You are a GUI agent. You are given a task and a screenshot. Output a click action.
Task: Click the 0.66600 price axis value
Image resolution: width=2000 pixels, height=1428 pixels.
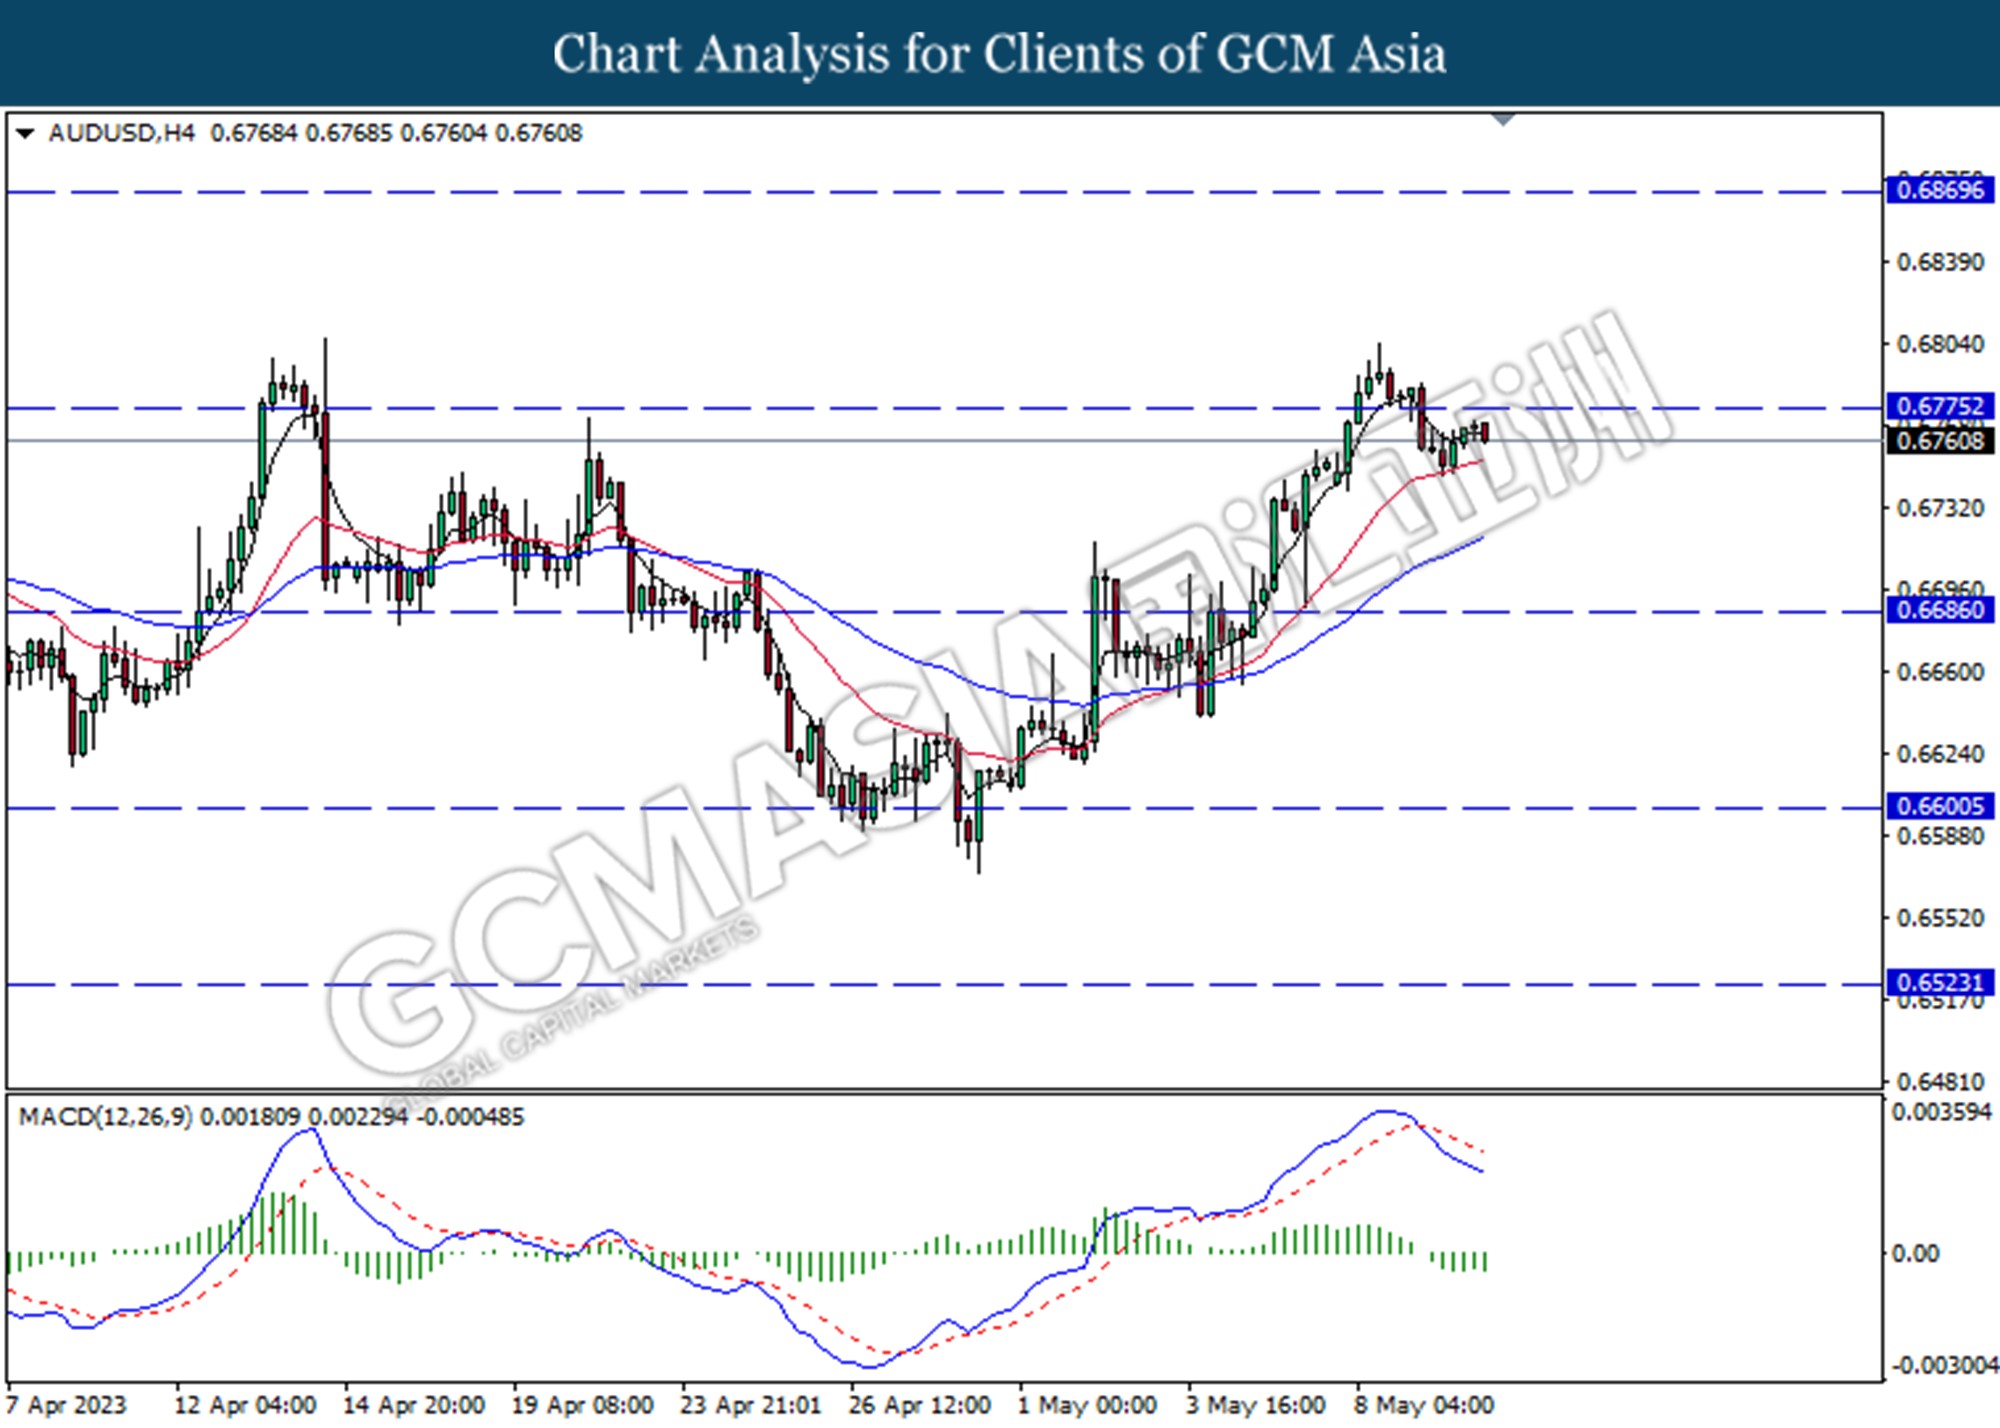pos(1940,672)
